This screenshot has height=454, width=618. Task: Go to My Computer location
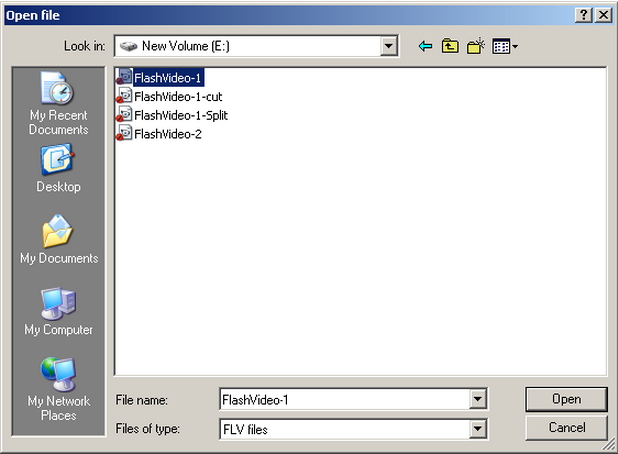58,312
